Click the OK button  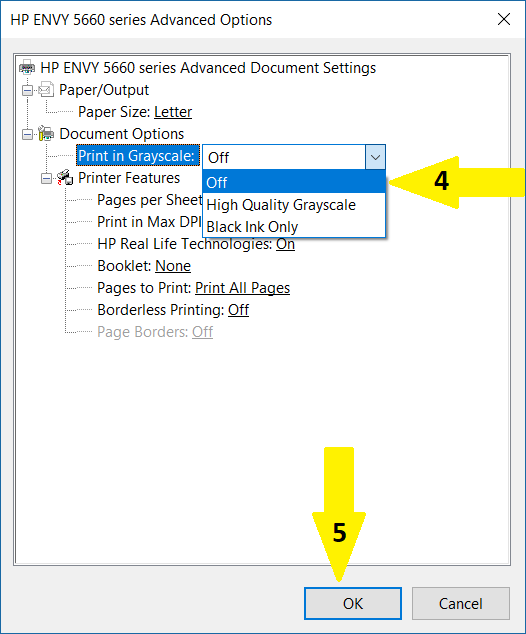click(x=353, y=603)
